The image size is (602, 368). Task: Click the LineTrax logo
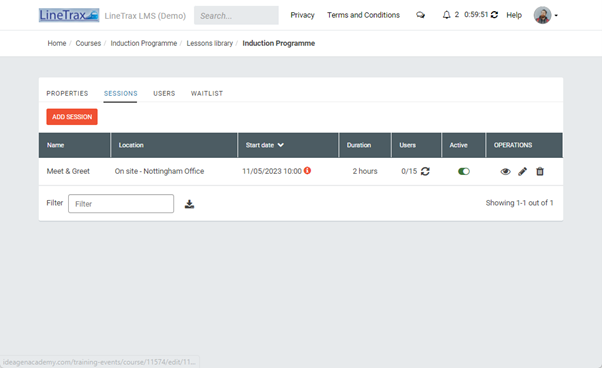(x=69, y=15)
